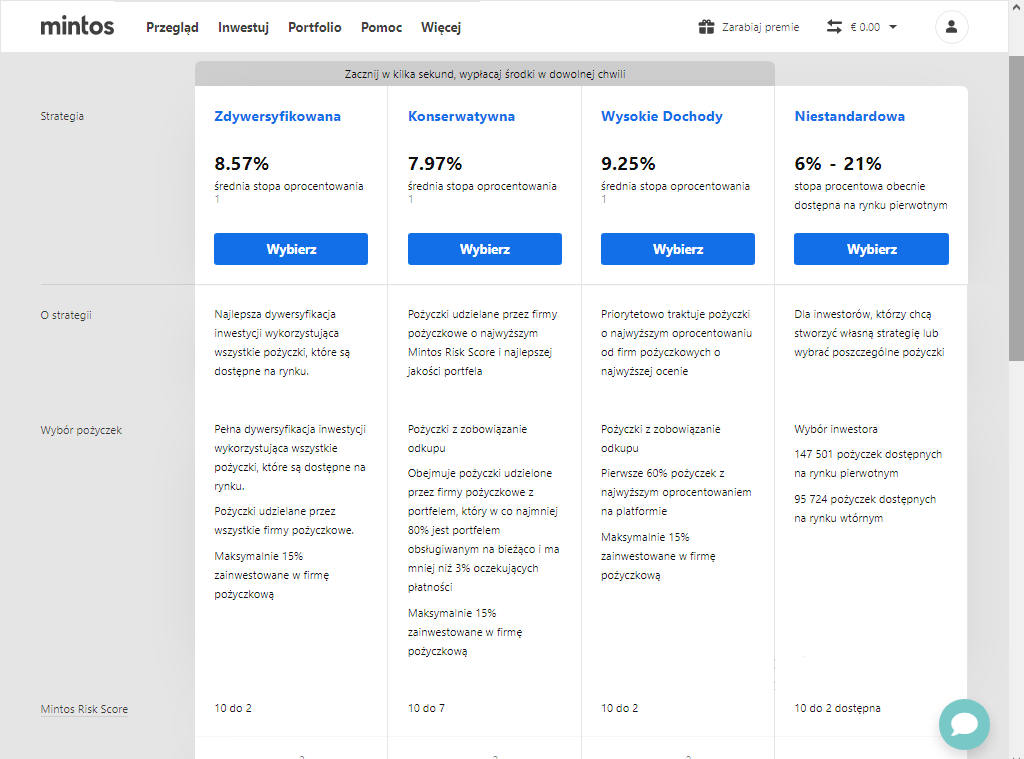Click the 'Strategia' row label
Image resolution: width=1024 pixels, height=759 pixels.
point(62,116)
